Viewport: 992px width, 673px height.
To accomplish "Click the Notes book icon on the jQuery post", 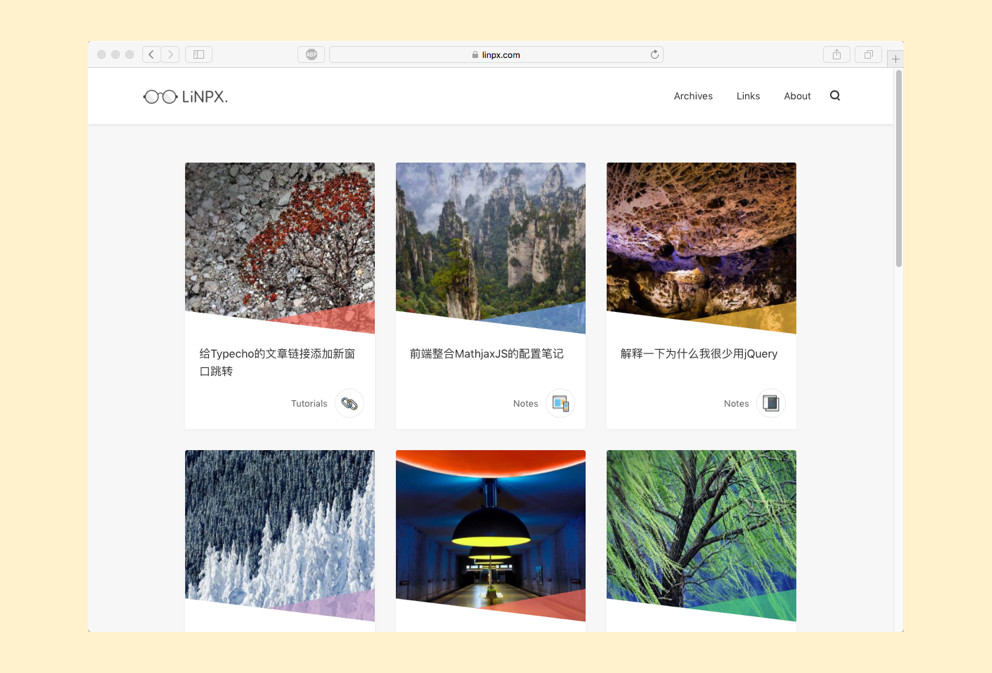I will pyautogui.click(x=770, y=403).
